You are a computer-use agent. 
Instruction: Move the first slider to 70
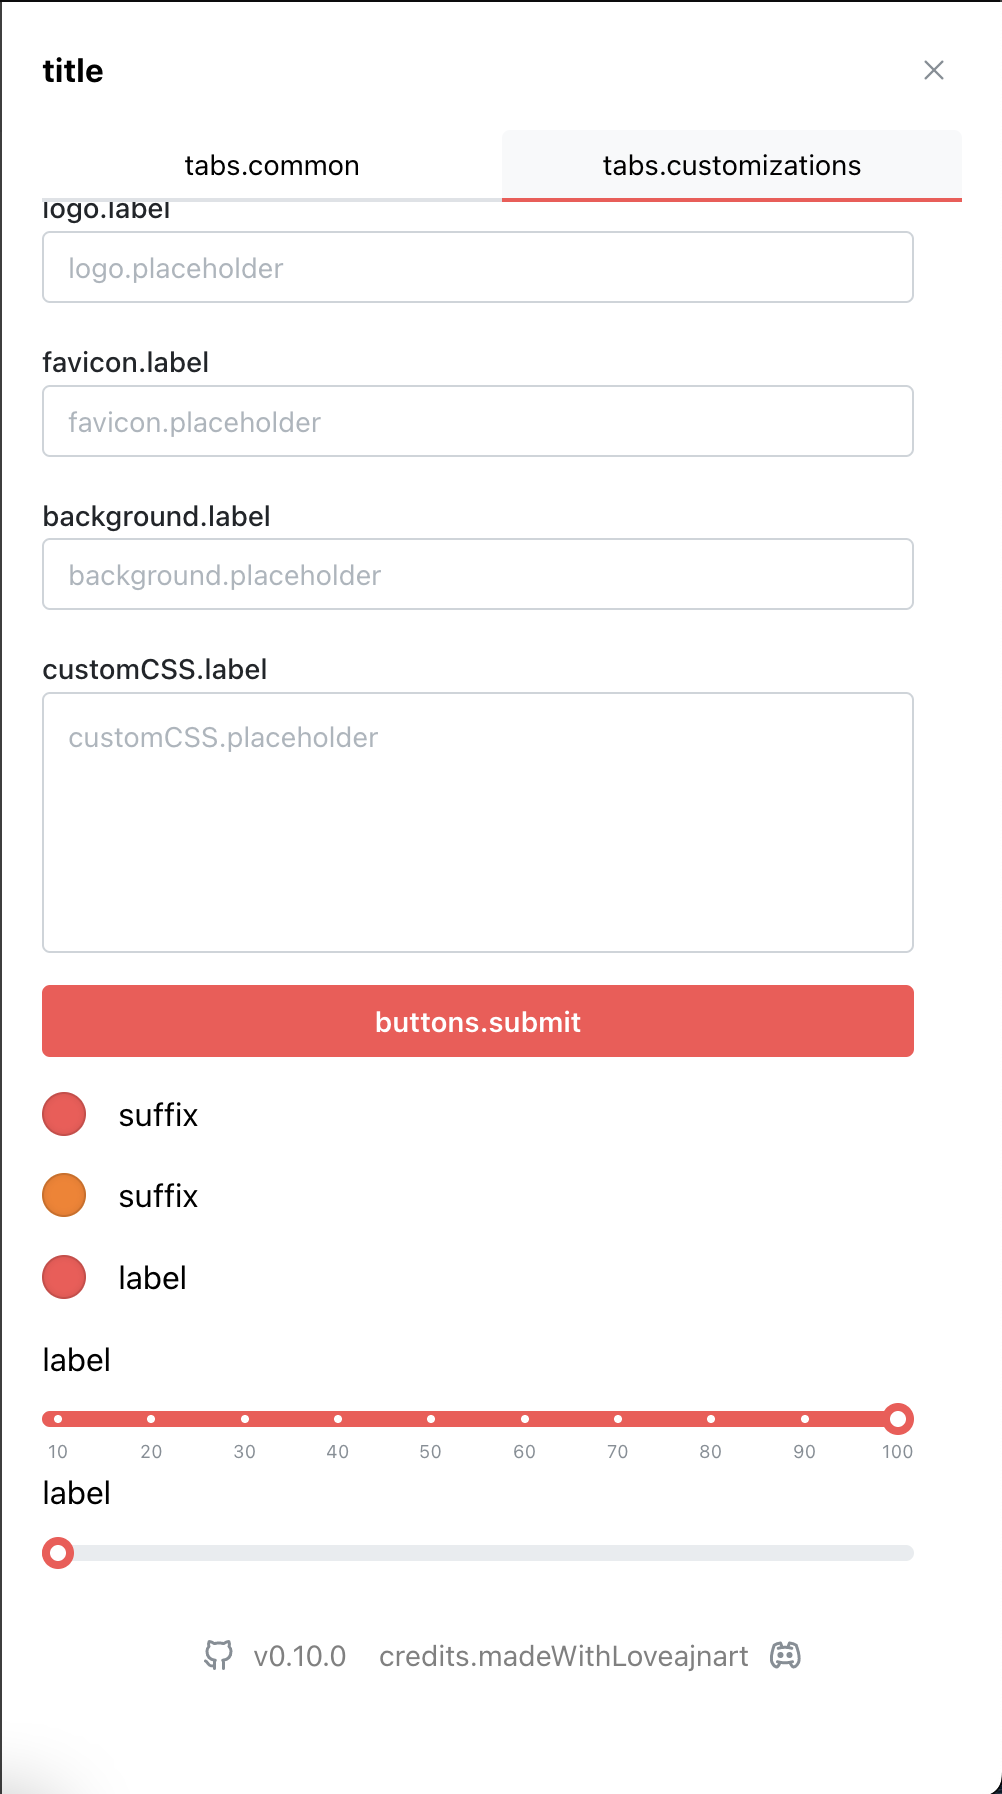(617, 1418)
